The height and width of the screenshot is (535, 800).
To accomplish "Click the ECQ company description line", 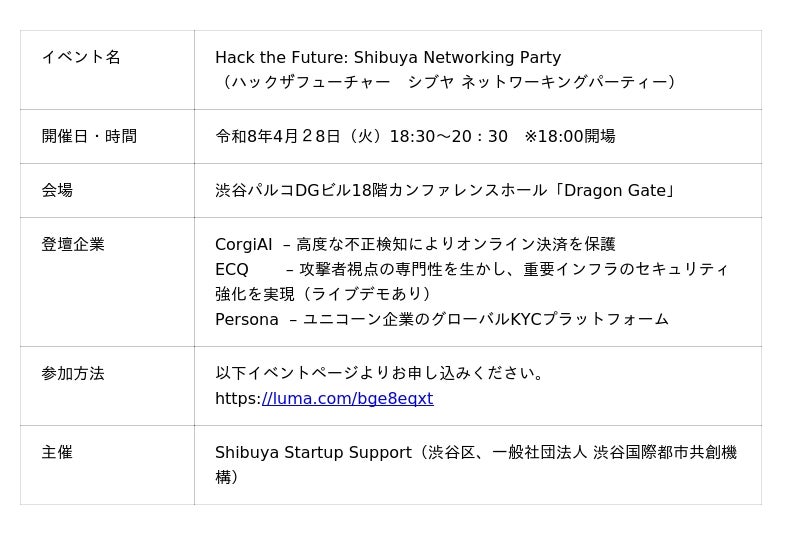I will click(472, 269).
